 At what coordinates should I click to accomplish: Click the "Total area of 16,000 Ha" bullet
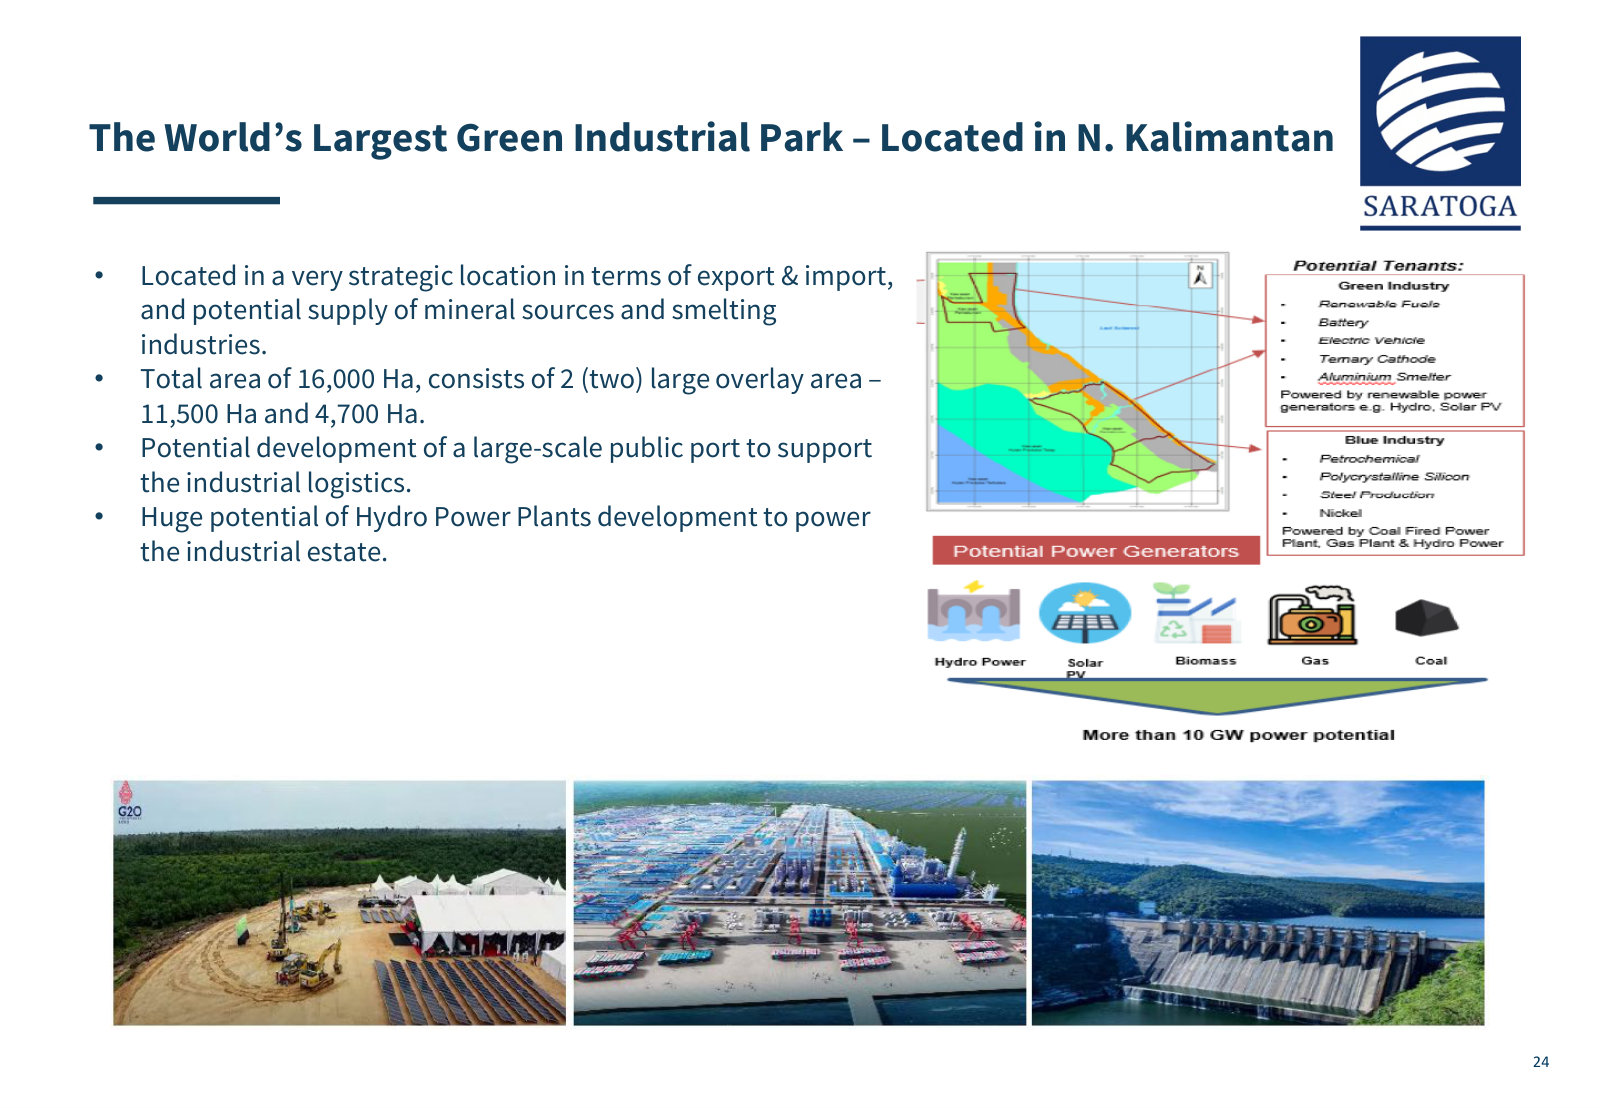[x=511, y=396]
